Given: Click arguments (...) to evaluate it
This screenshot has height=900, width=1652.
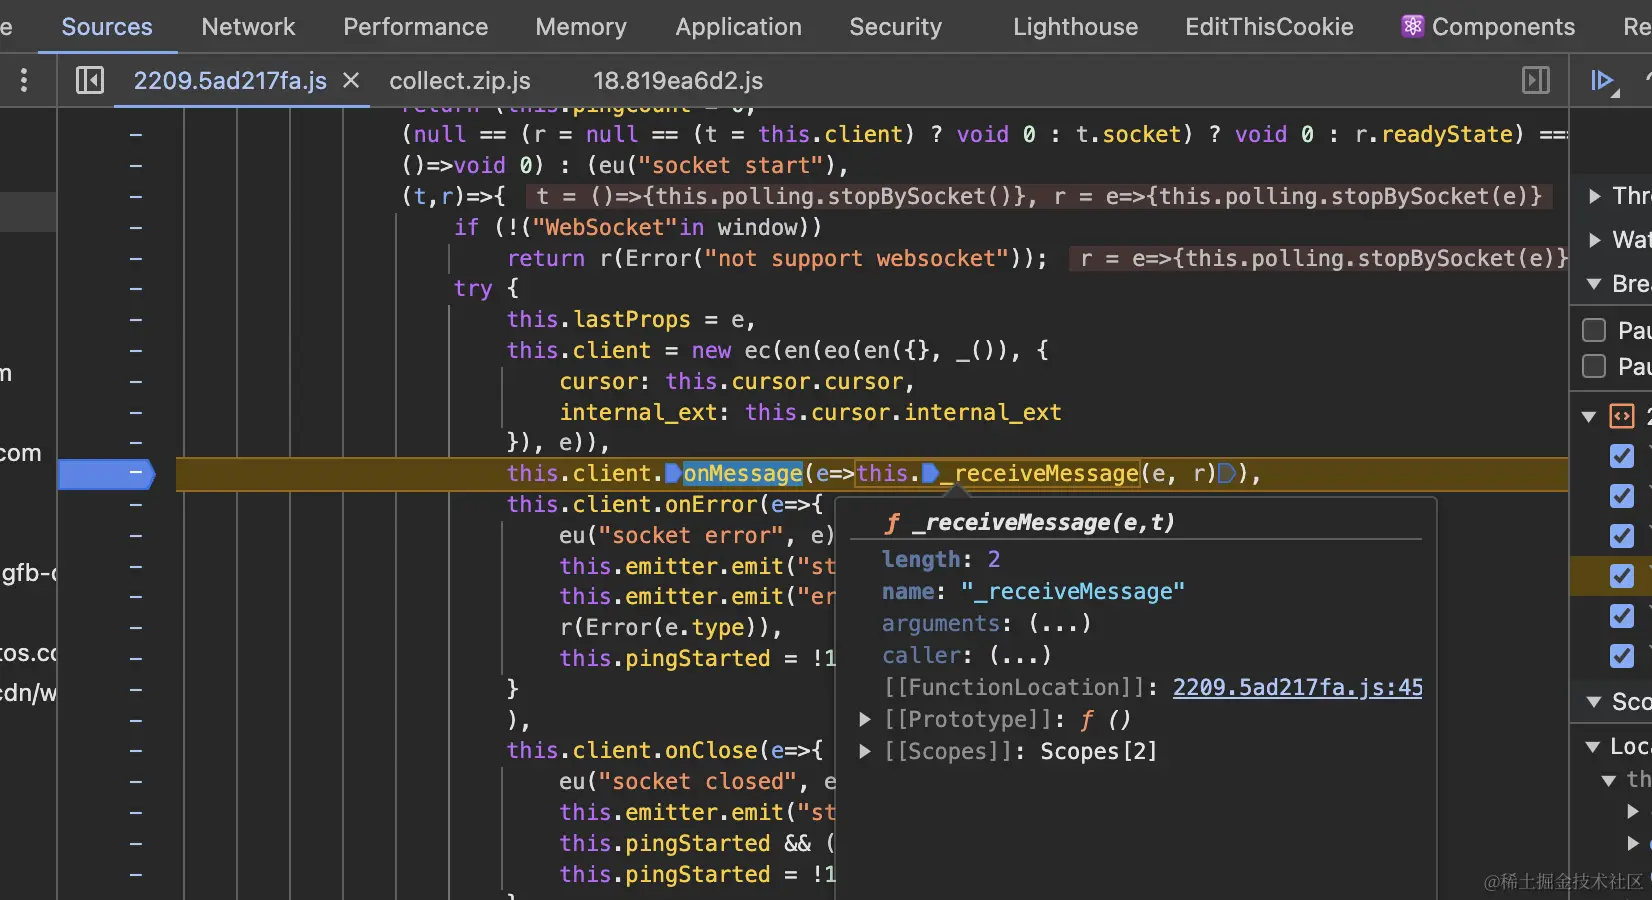Looking at the screenshot, I should coord(1060,623).
